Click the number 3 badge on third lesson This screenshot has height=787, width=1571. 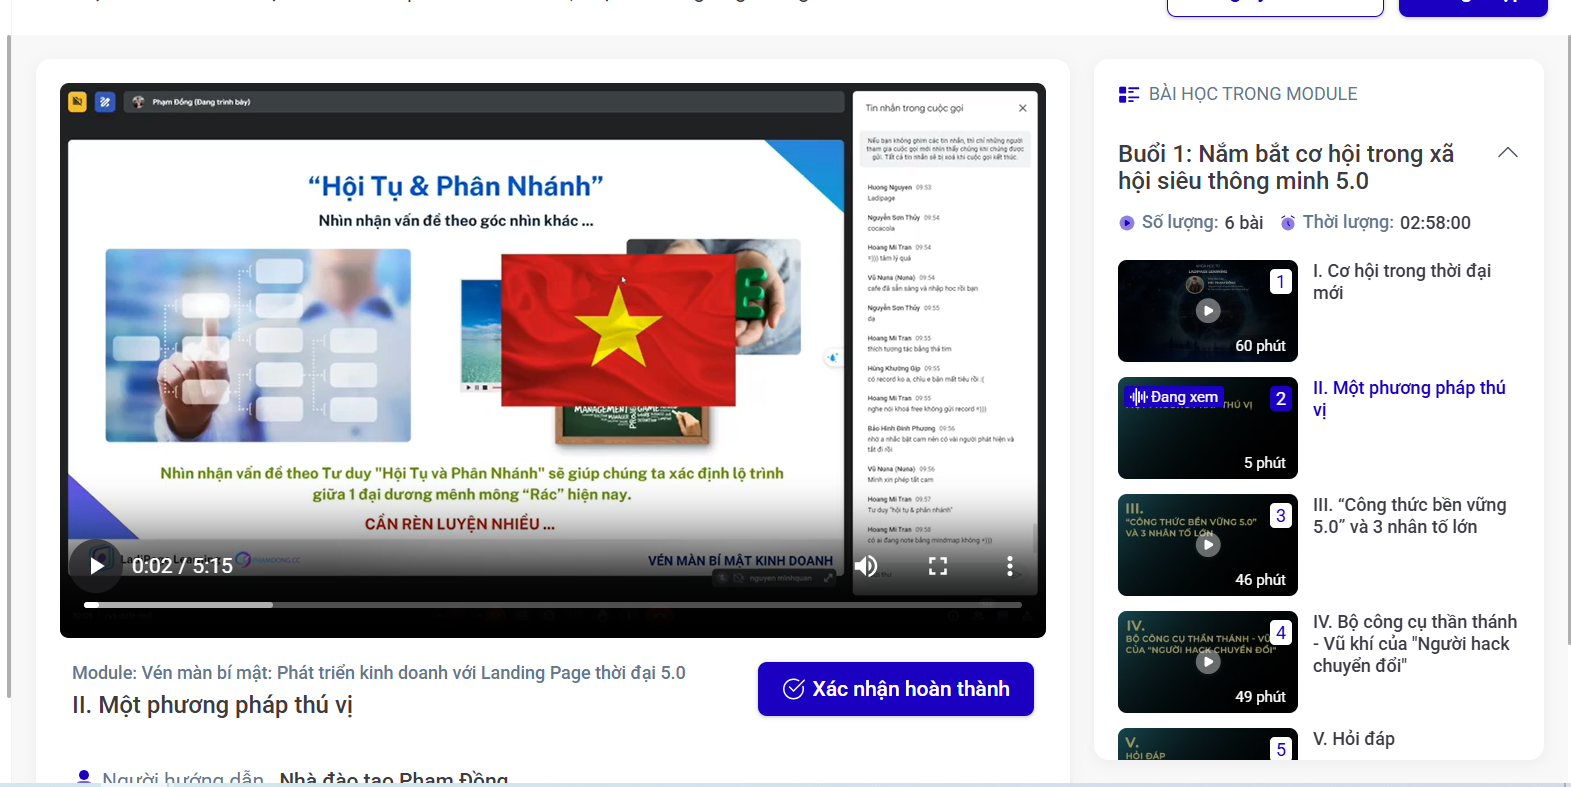pos(1281,516)
